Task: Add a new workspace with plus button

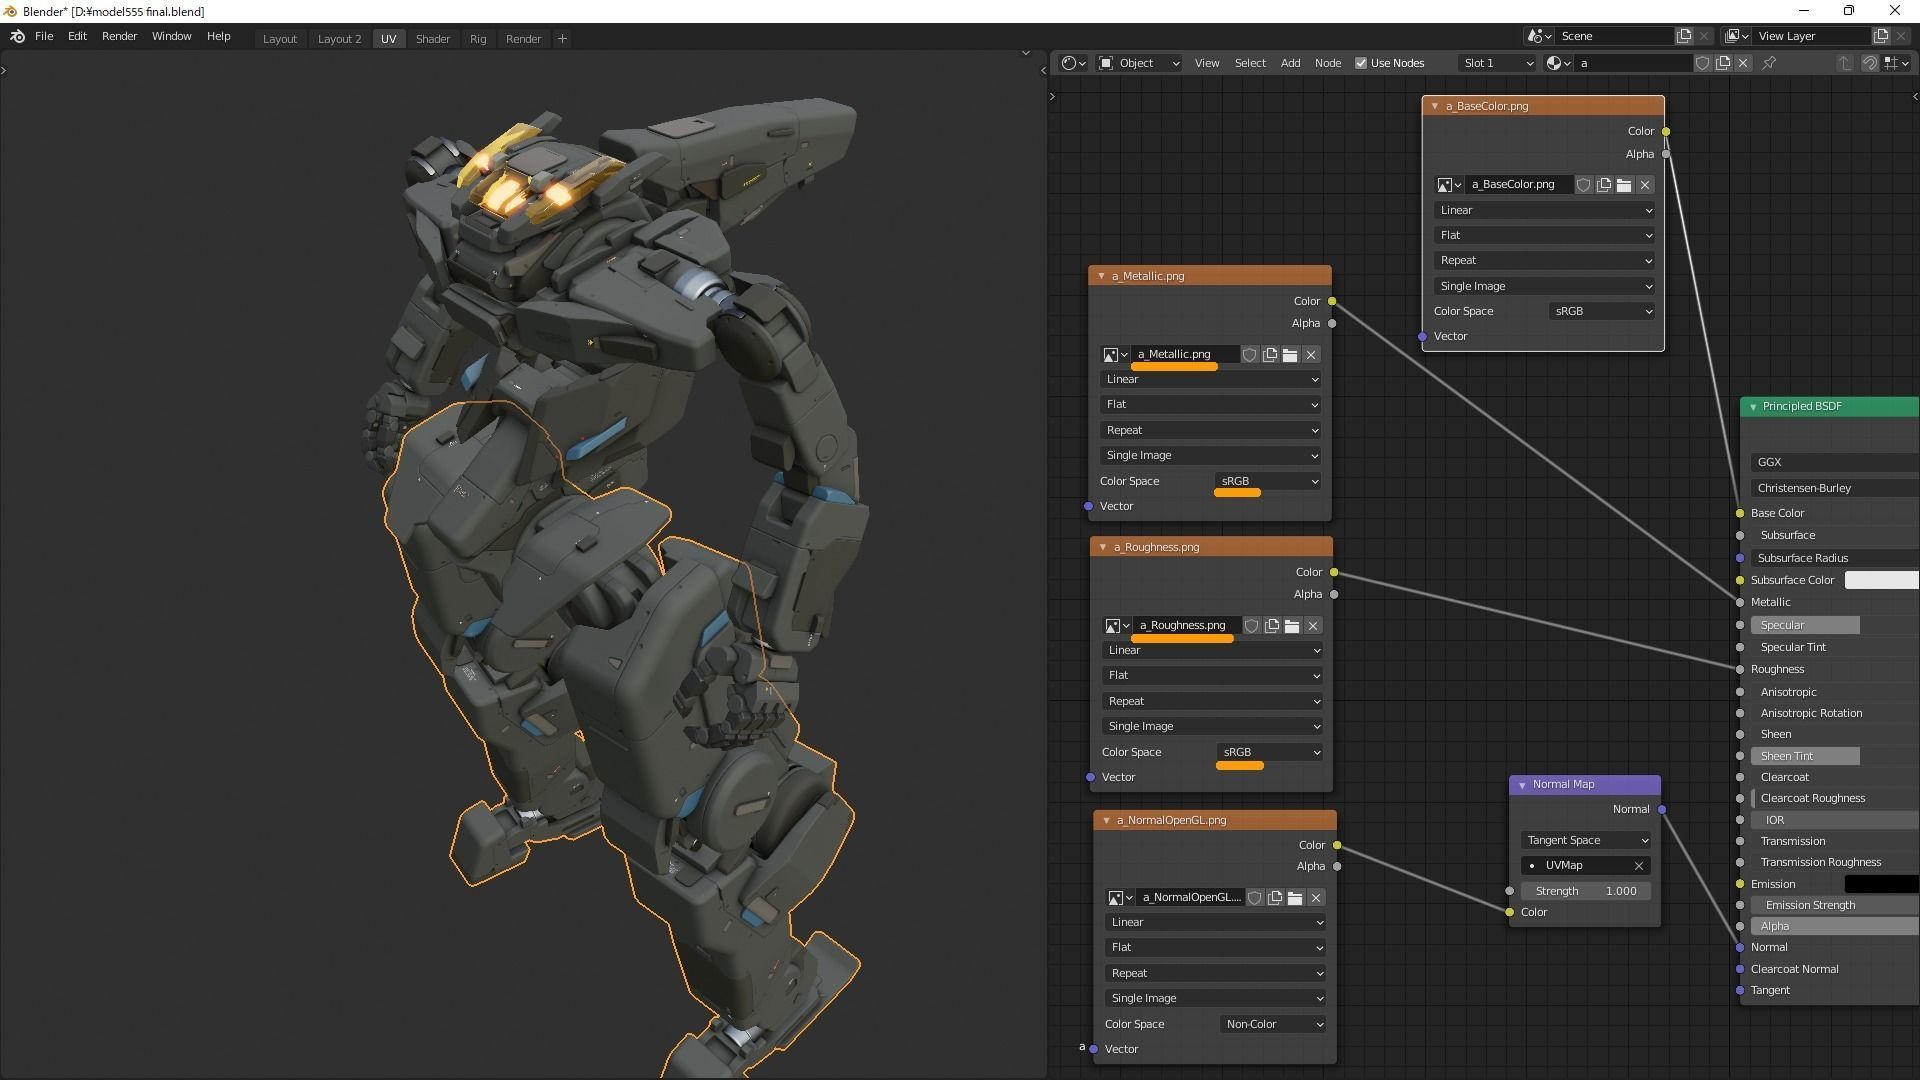Action: [562, 39]
